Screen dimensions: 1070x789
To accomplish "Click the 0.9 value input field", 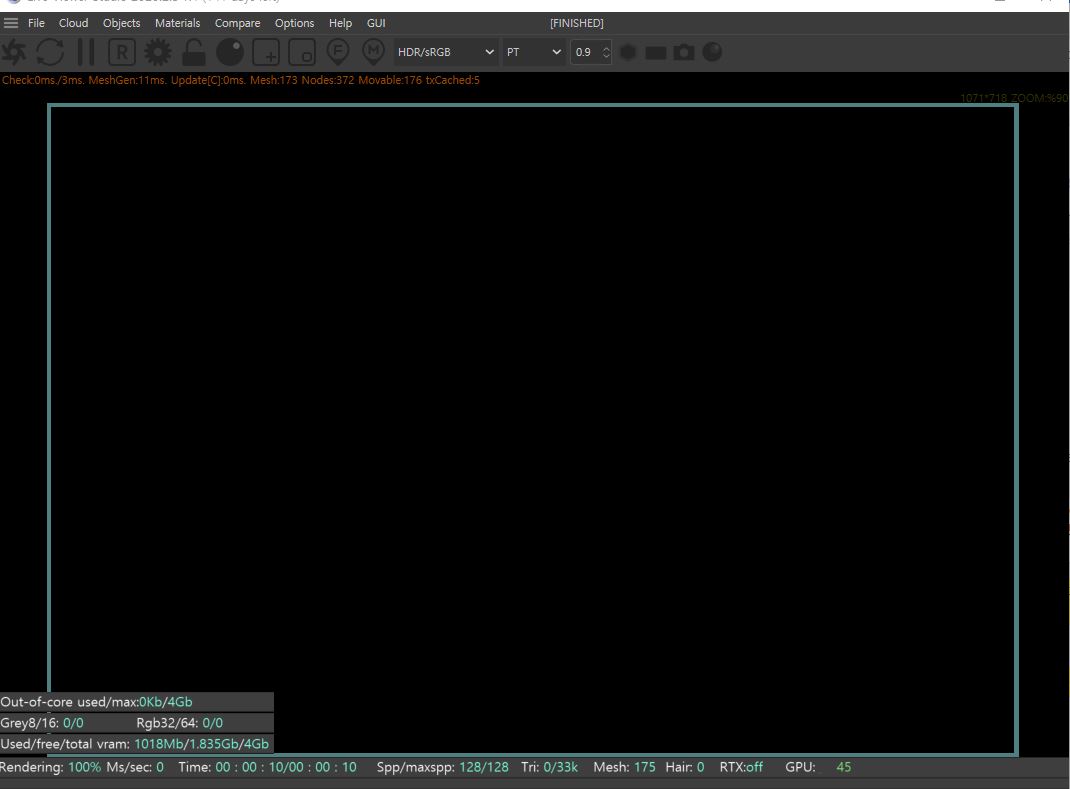I will pos(585,53).
